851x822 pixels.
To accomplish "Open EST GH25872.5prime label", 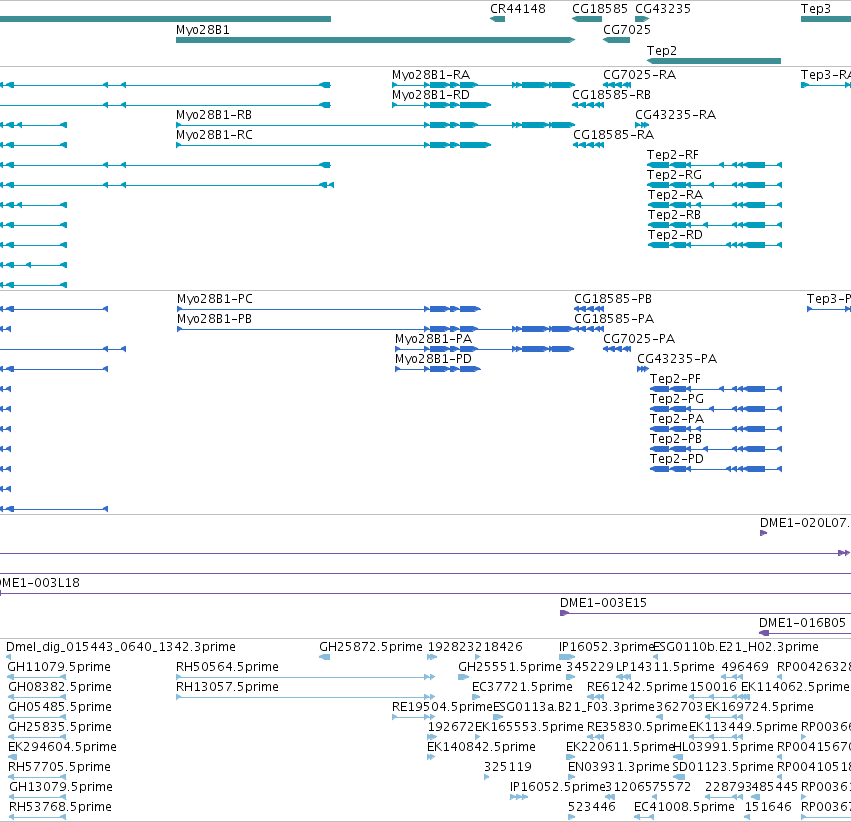I will pyautogui.click(x=371, y=647).
